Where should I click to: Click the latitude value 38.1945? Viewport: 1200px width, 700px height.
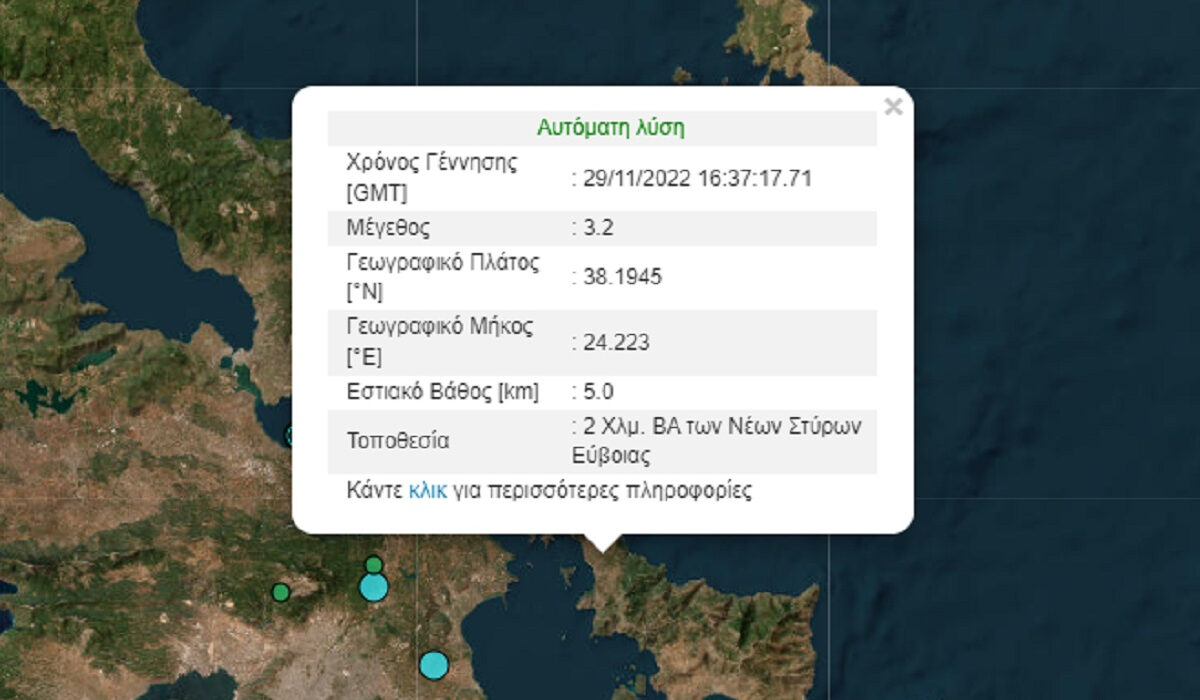(x=621, y=277)
